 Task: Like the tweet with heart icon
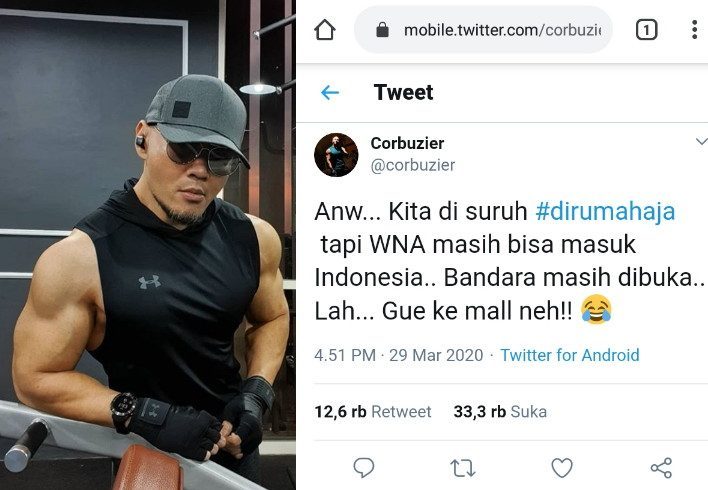click(562, 467)
